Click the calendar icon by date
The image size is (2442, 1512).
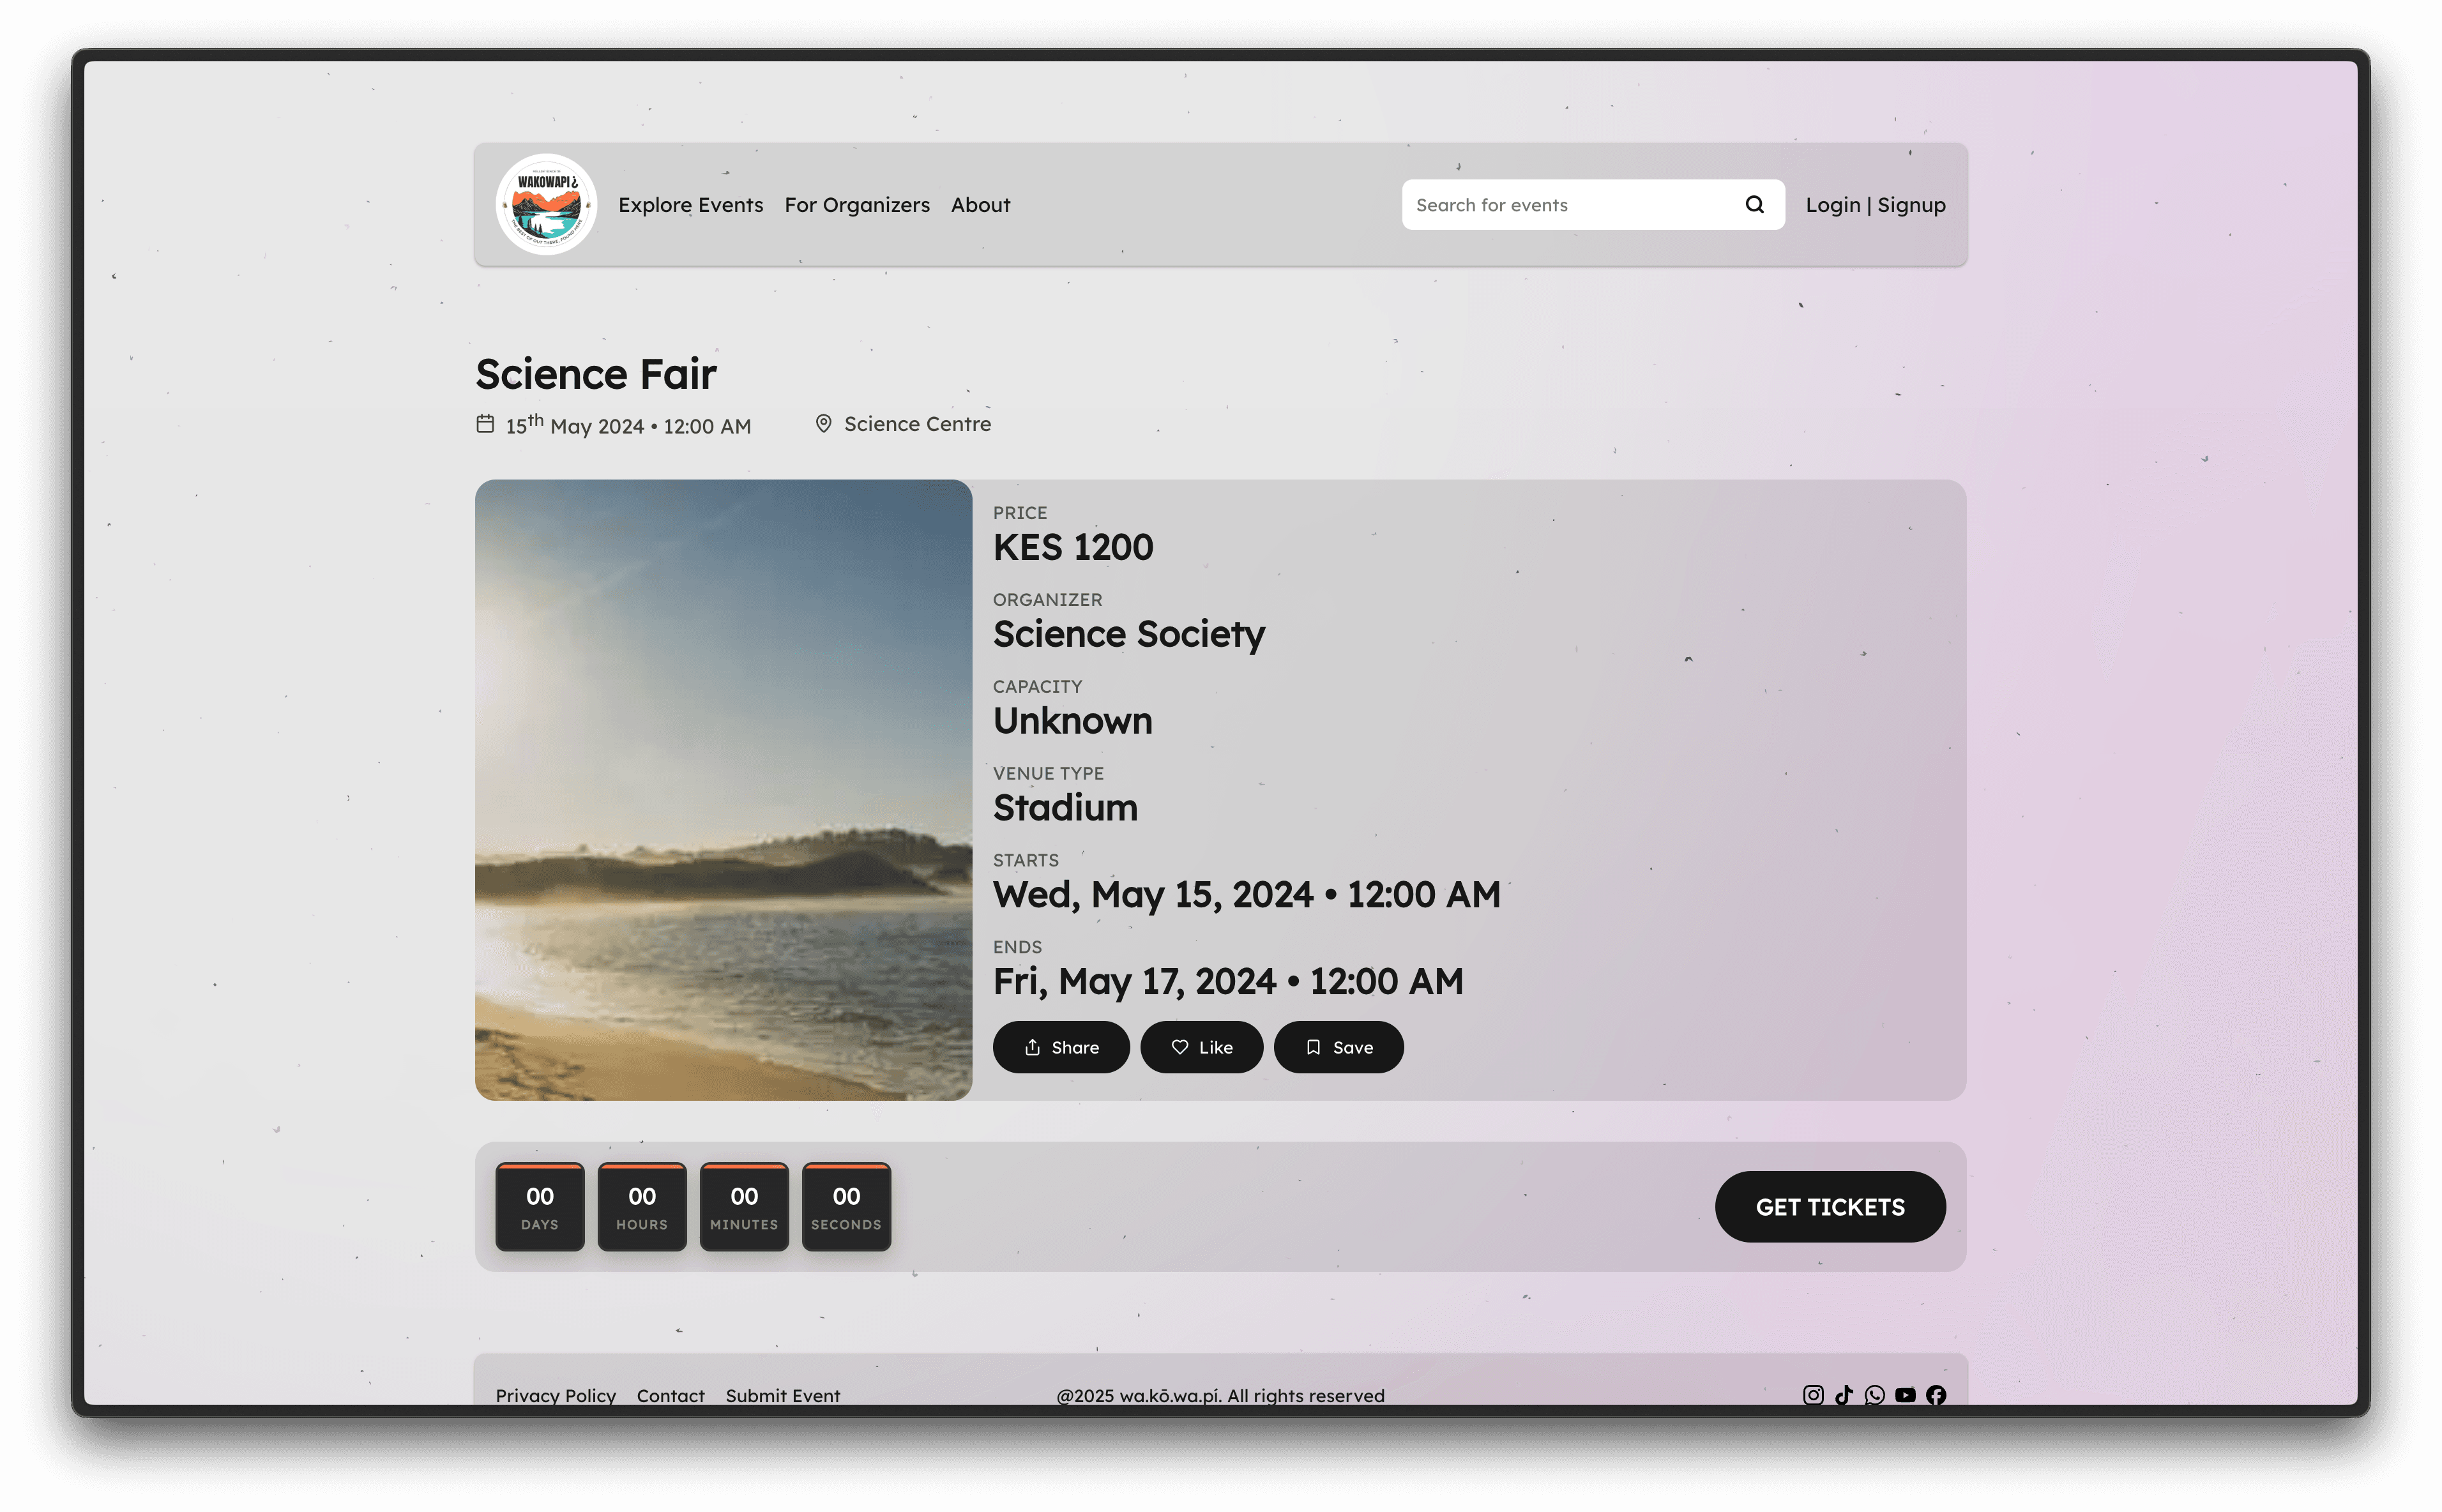pos(485,424)
